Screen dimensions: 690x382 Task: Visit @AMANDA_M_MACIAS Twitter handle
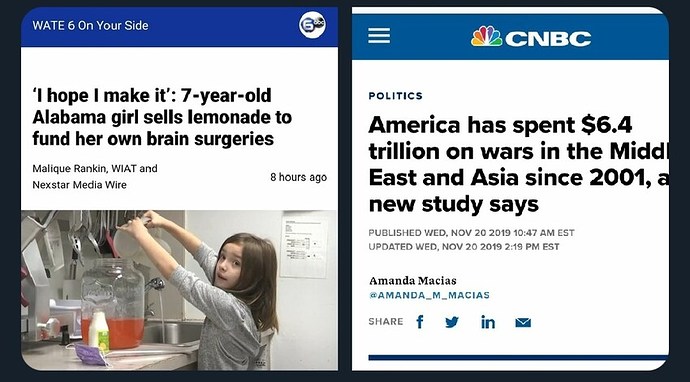pyautogui.click(x=429, y=295)
